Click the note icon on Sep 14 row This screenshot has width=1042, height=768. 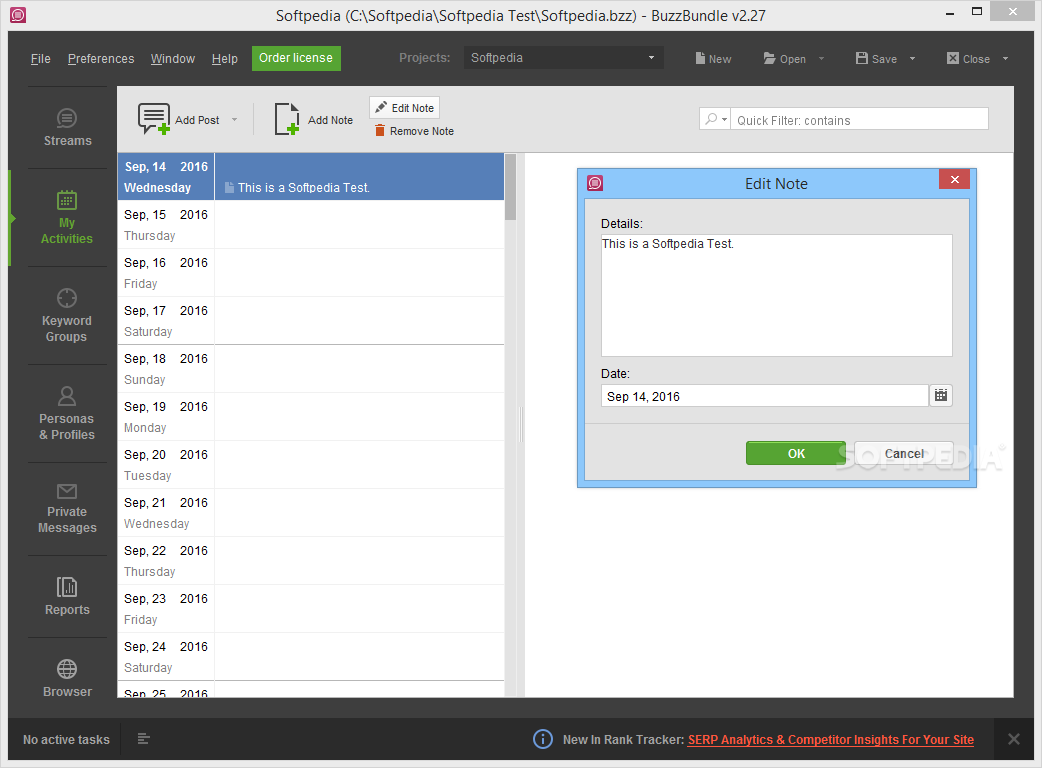(x=229, y=187)
